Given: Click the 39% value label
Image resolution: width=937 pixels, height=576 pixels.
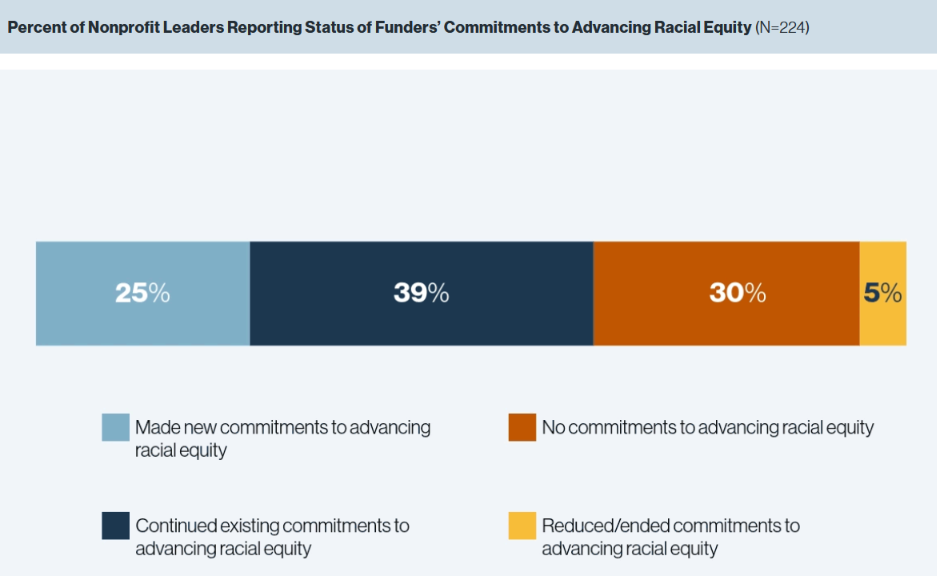Looking at the screenshot, I should (x=421, y=293).
